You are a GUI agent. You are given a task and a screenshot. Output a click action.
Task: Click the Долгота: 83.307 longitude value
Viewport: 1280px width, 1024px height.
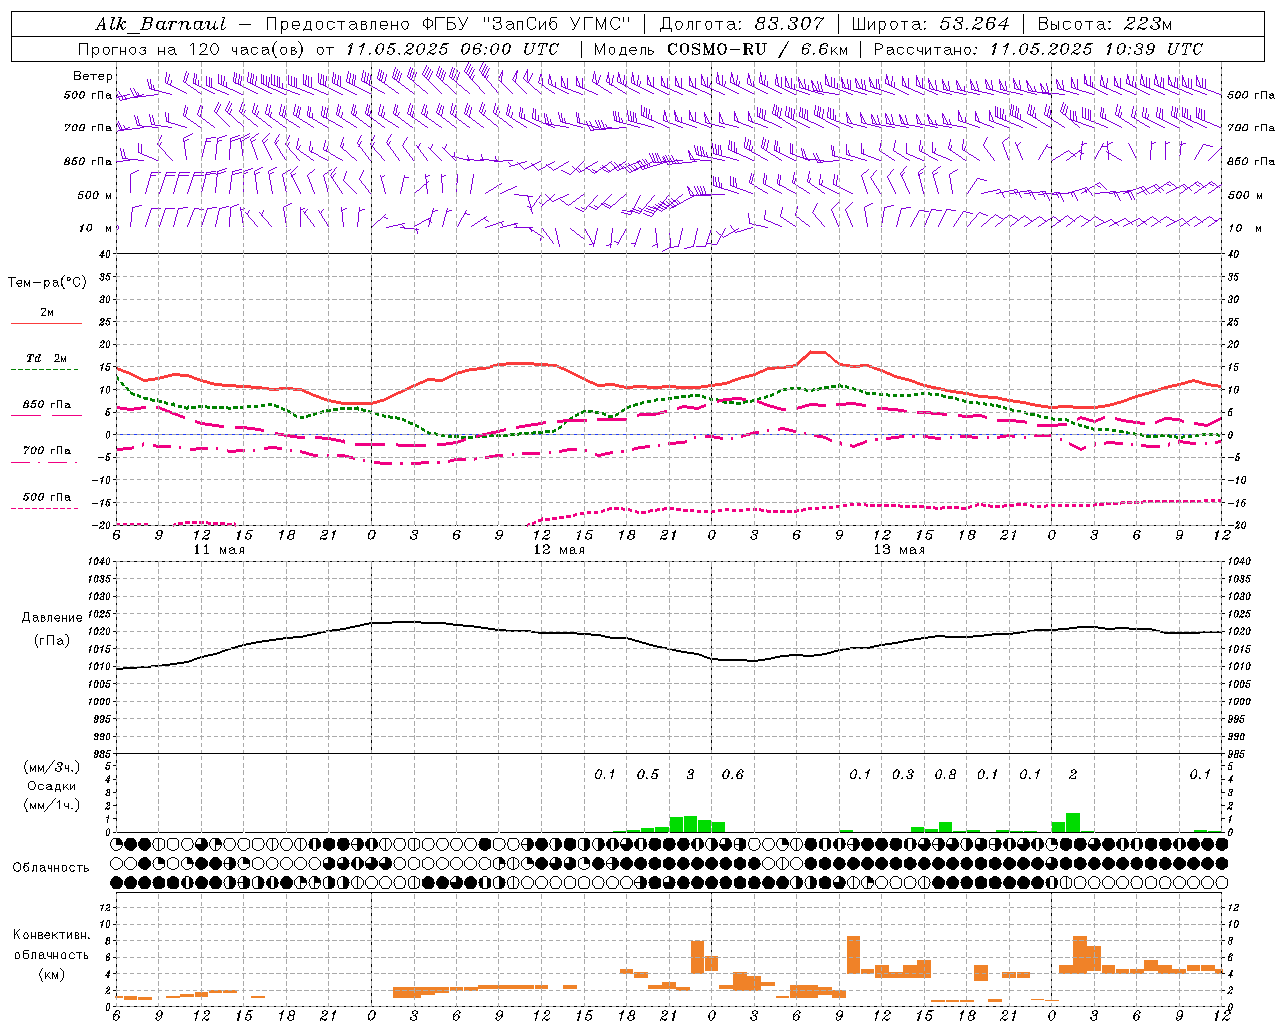742,24
